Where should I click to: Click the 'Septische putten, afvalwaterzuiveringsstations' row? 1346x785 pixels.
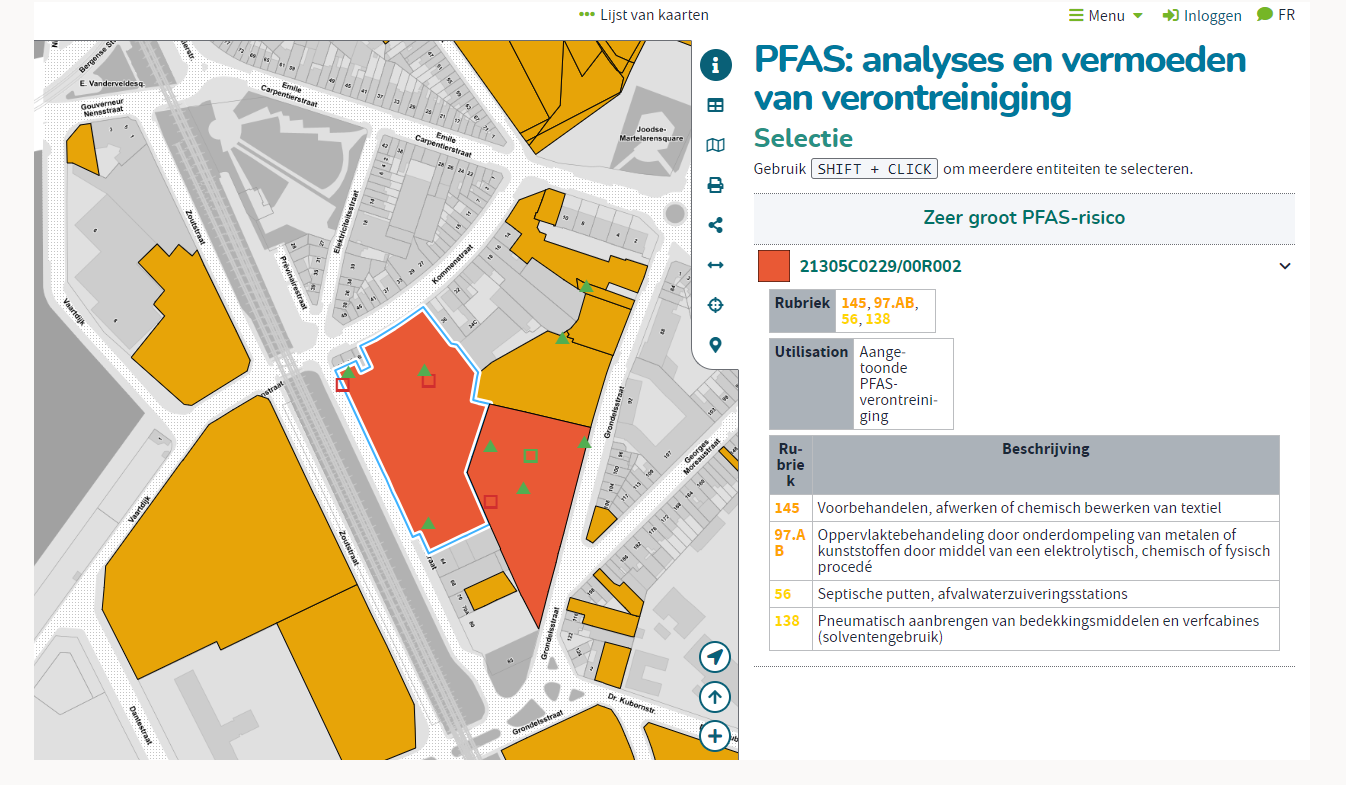[1024, 594]
